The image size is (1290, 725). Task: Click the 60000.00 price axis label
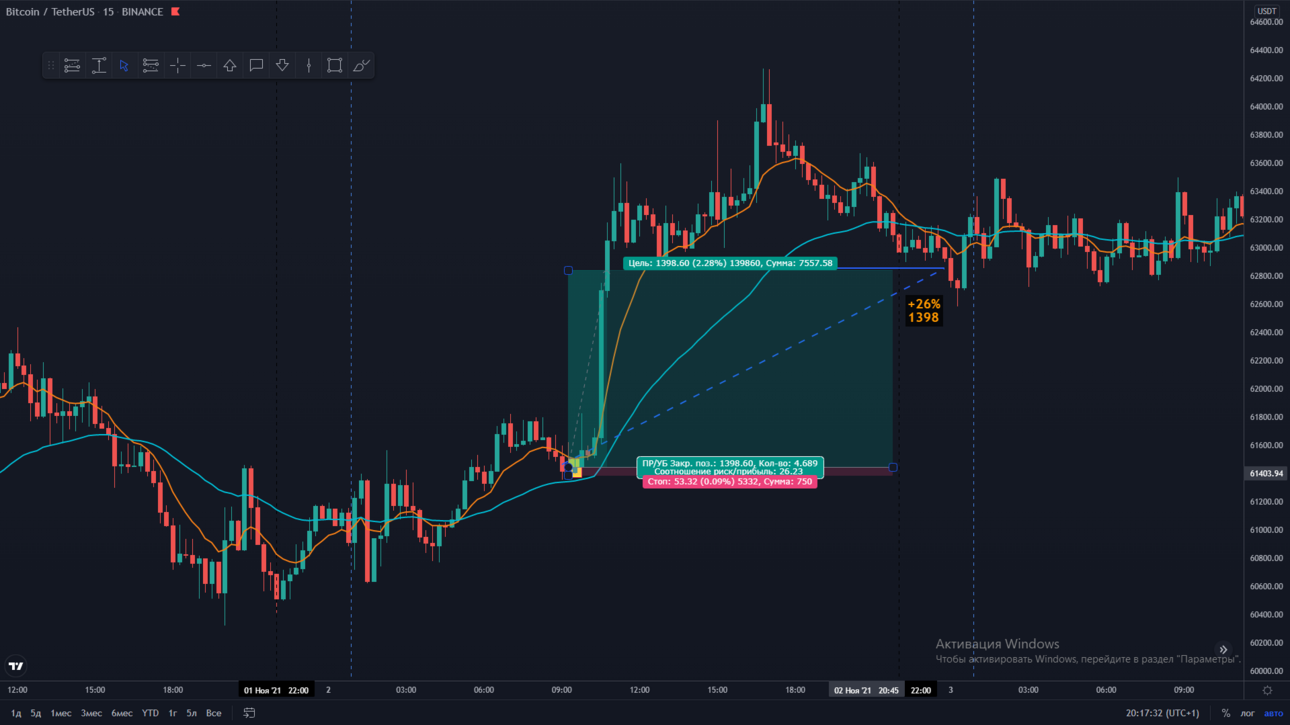[1265, 672]
